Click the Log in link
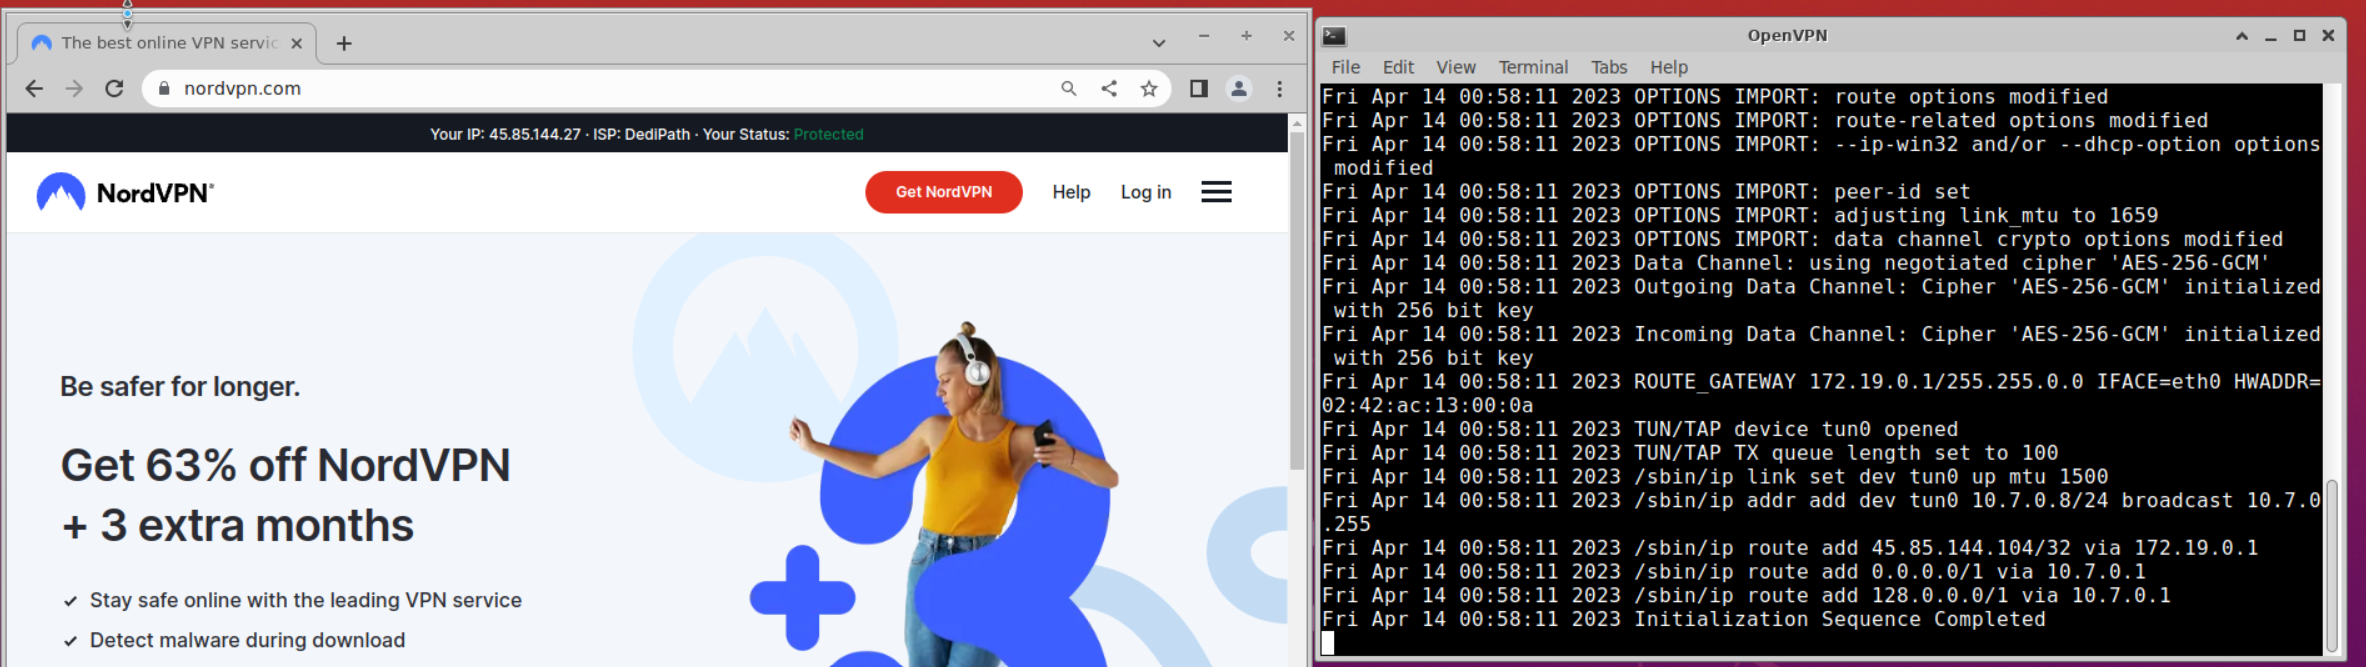 click(1145, 192)
